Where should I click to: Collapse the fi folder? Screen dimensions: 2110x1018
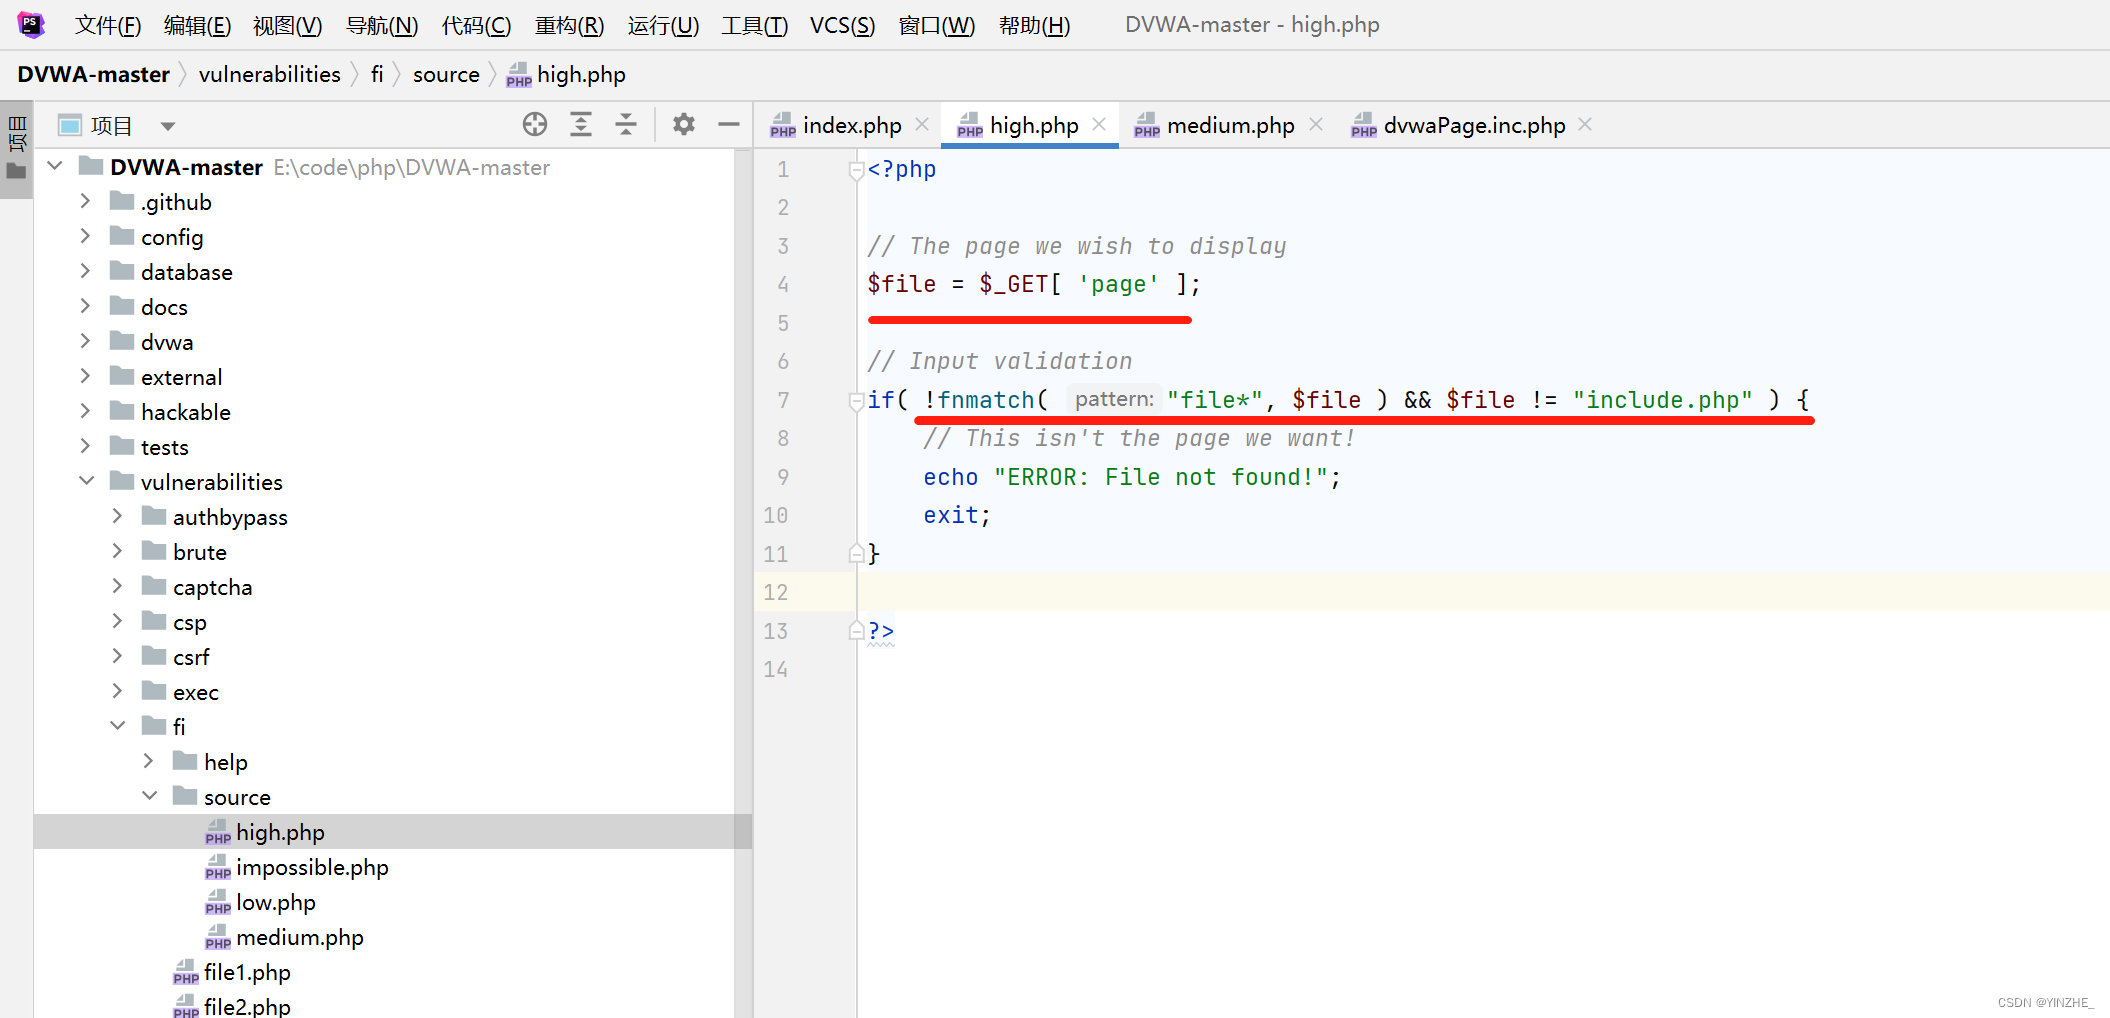[118, 726]
